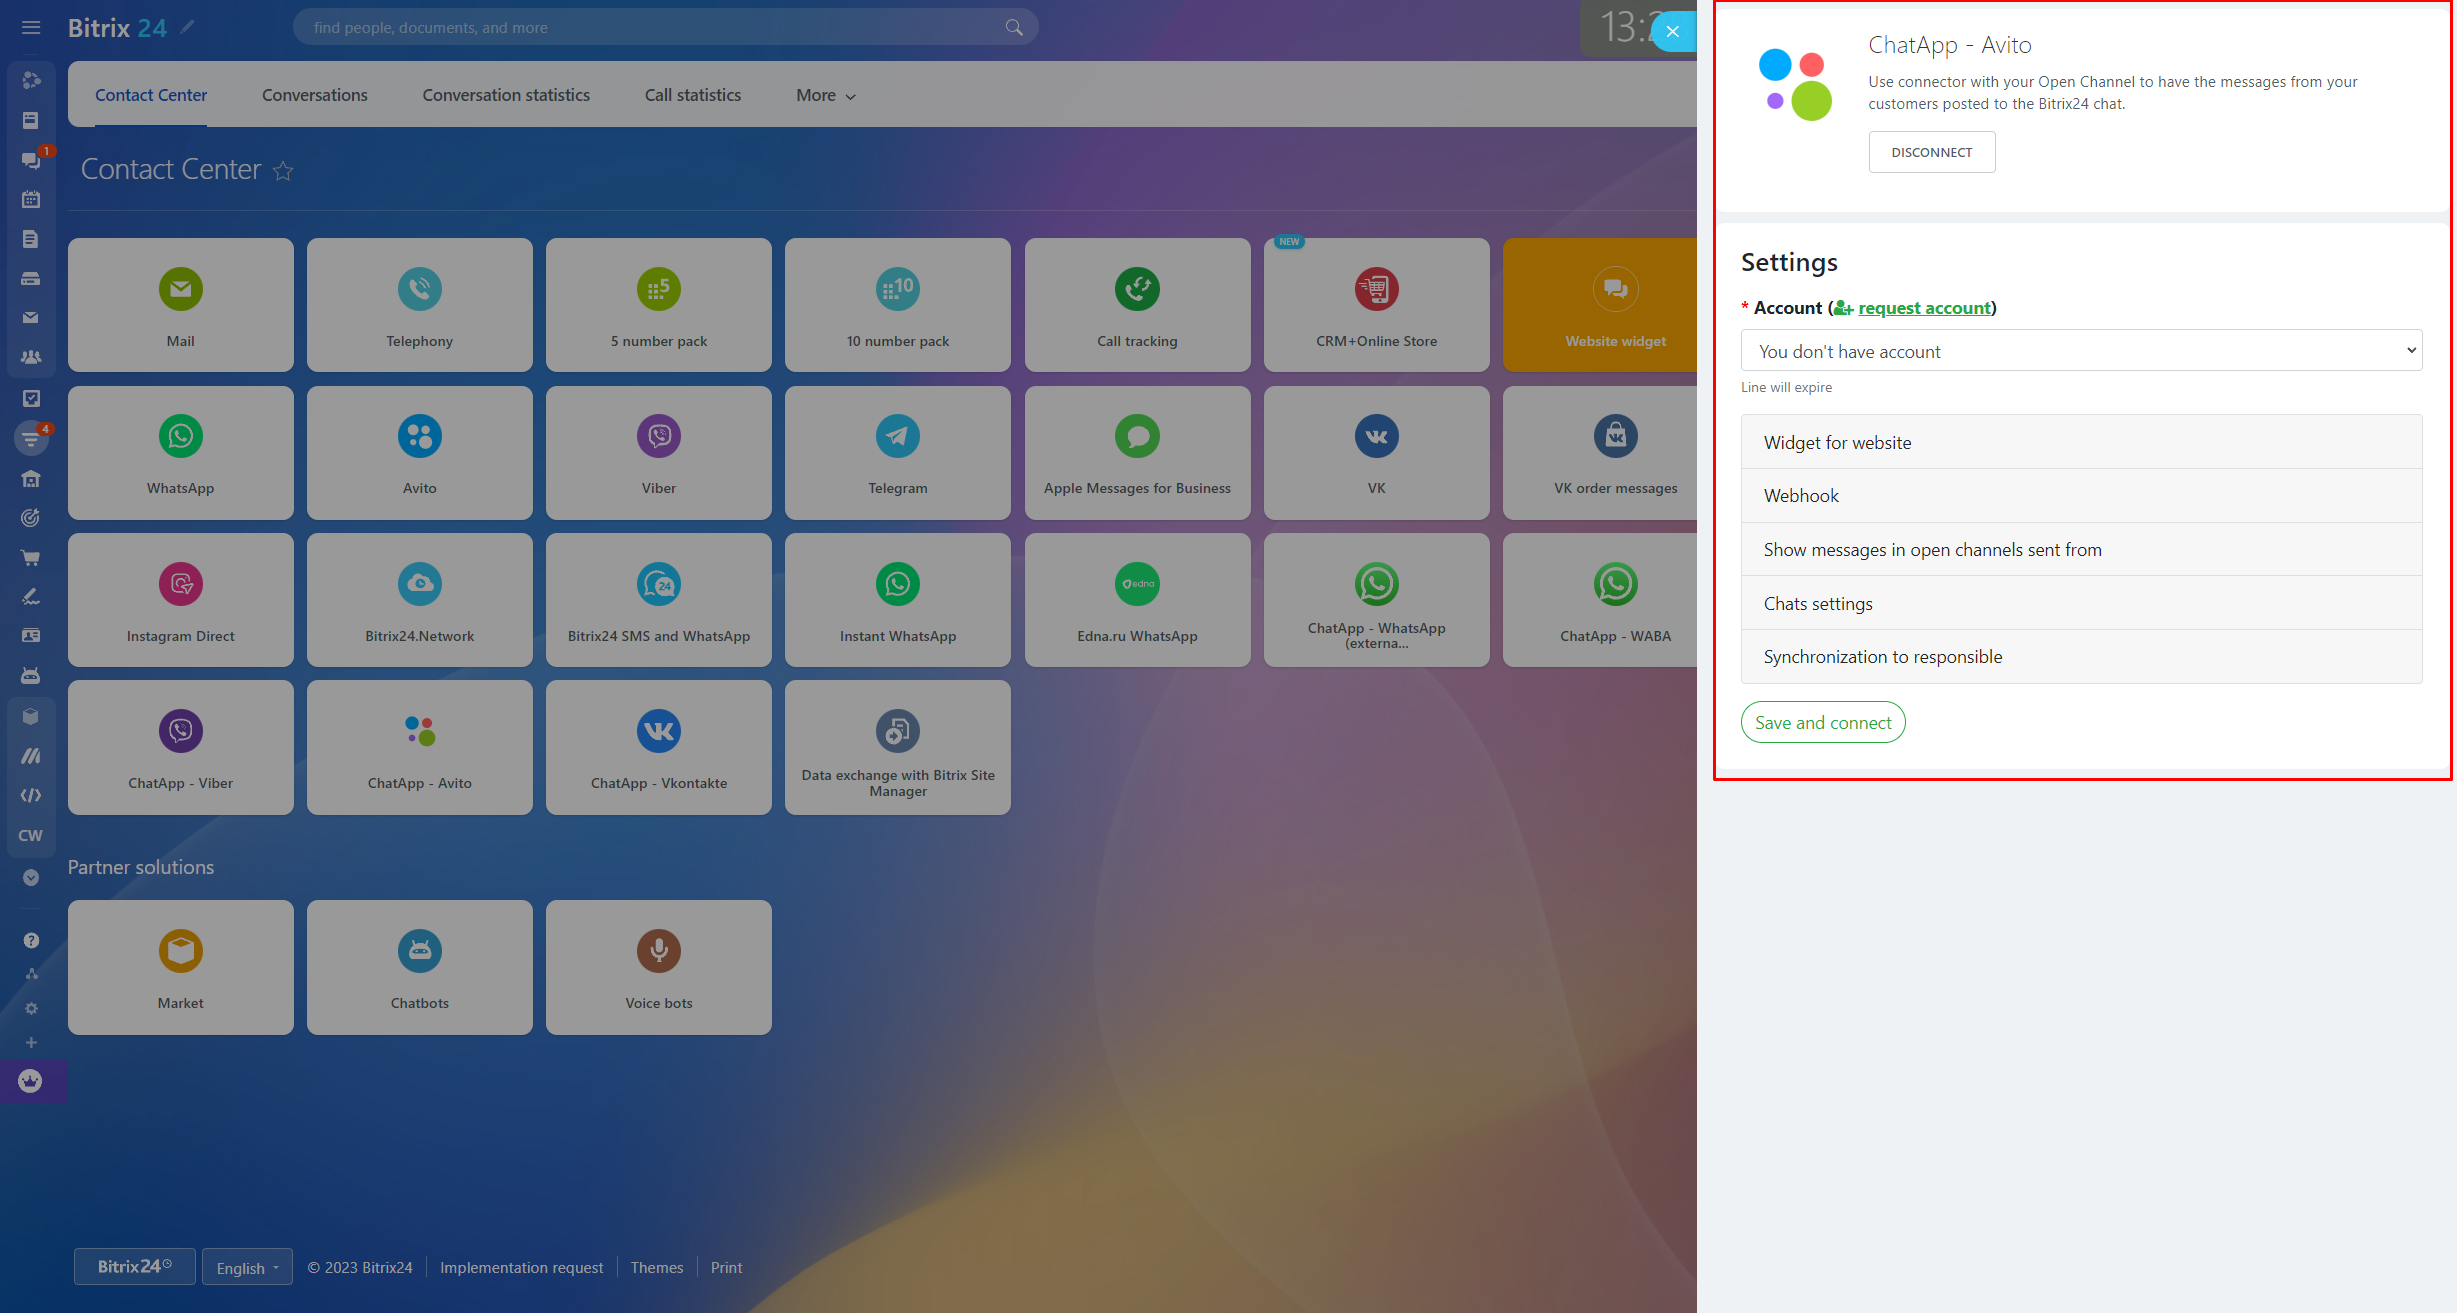Click the Viber connector icon

(658, 436)
